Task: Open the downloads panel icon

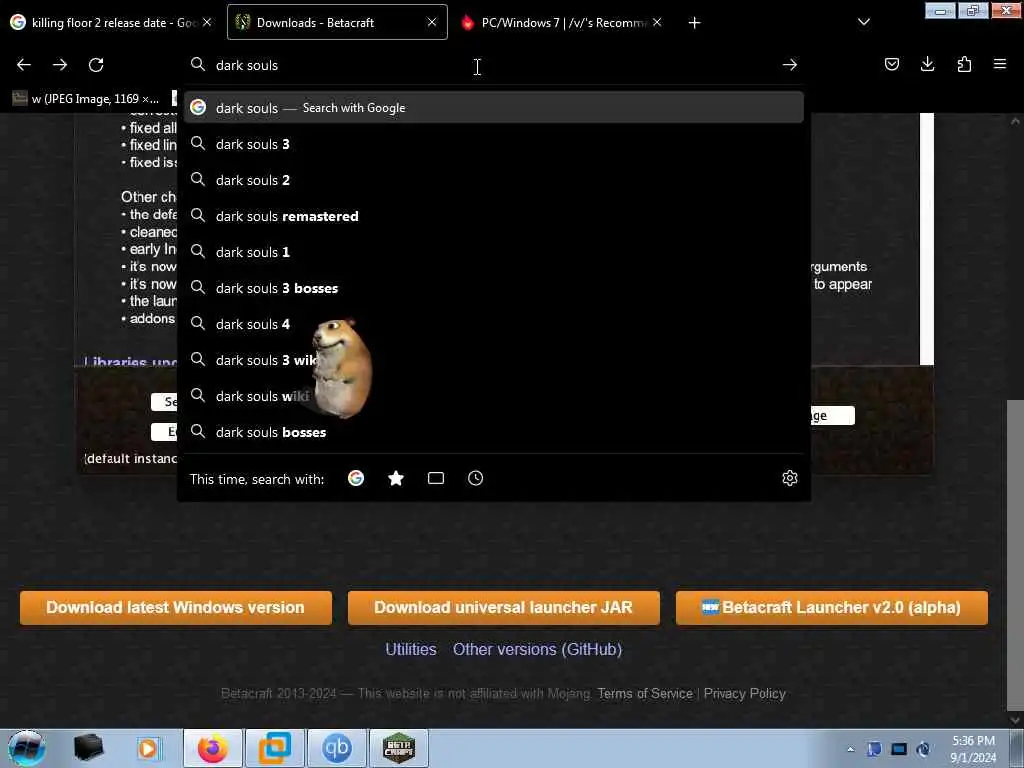Action: (x=927, y=64)
